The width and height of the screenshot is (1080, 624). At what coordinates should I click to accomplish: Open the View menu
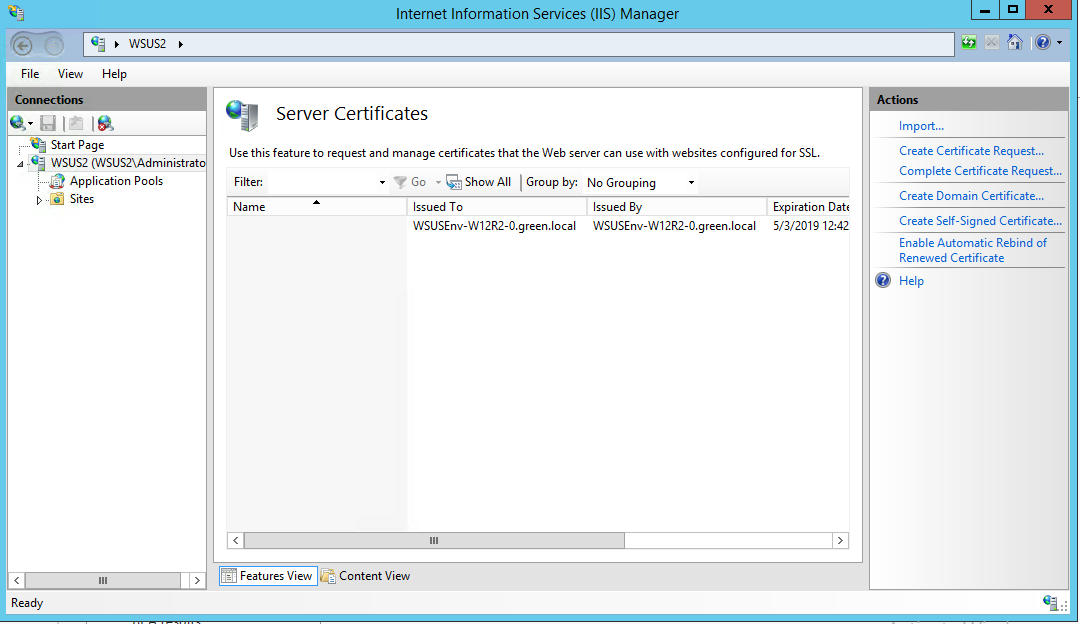(70, 74)
